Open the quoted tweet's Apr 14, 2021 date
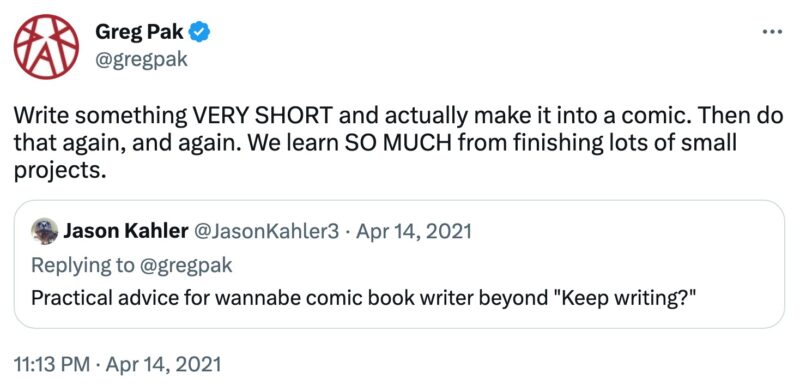 413,232
